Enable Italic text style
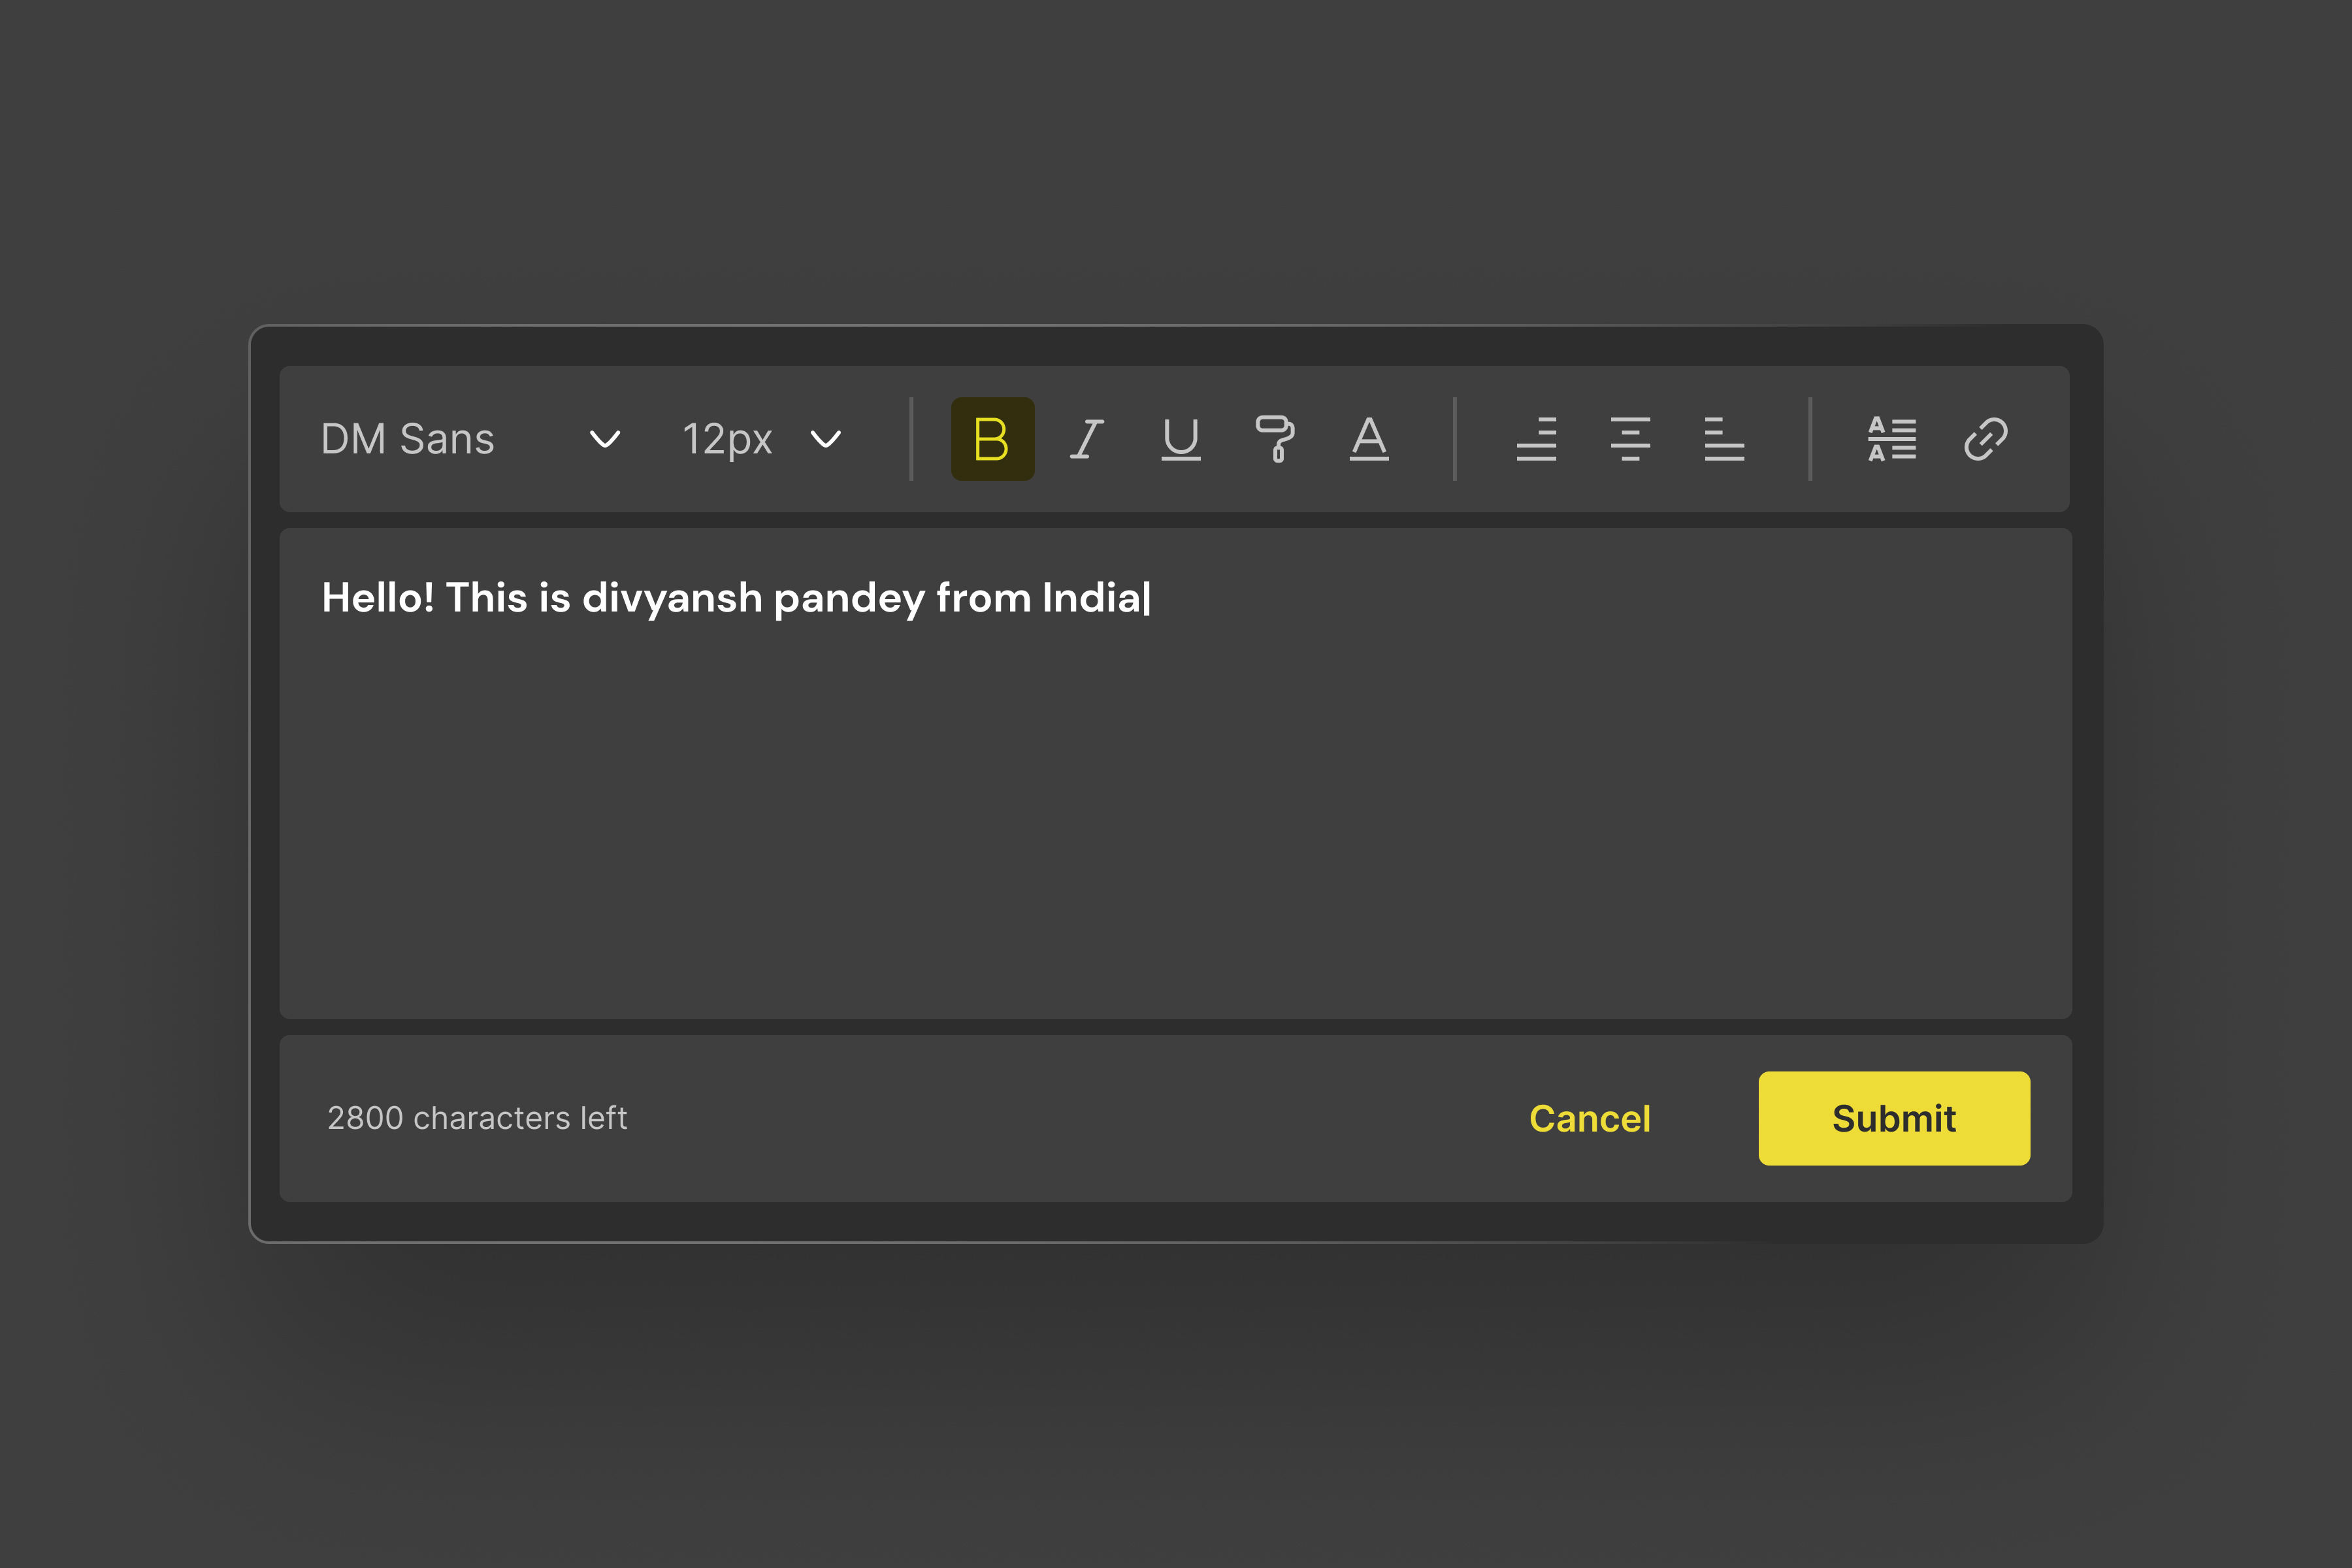The height and width of the screenshot is (1568, 2352). [1087, 439]
